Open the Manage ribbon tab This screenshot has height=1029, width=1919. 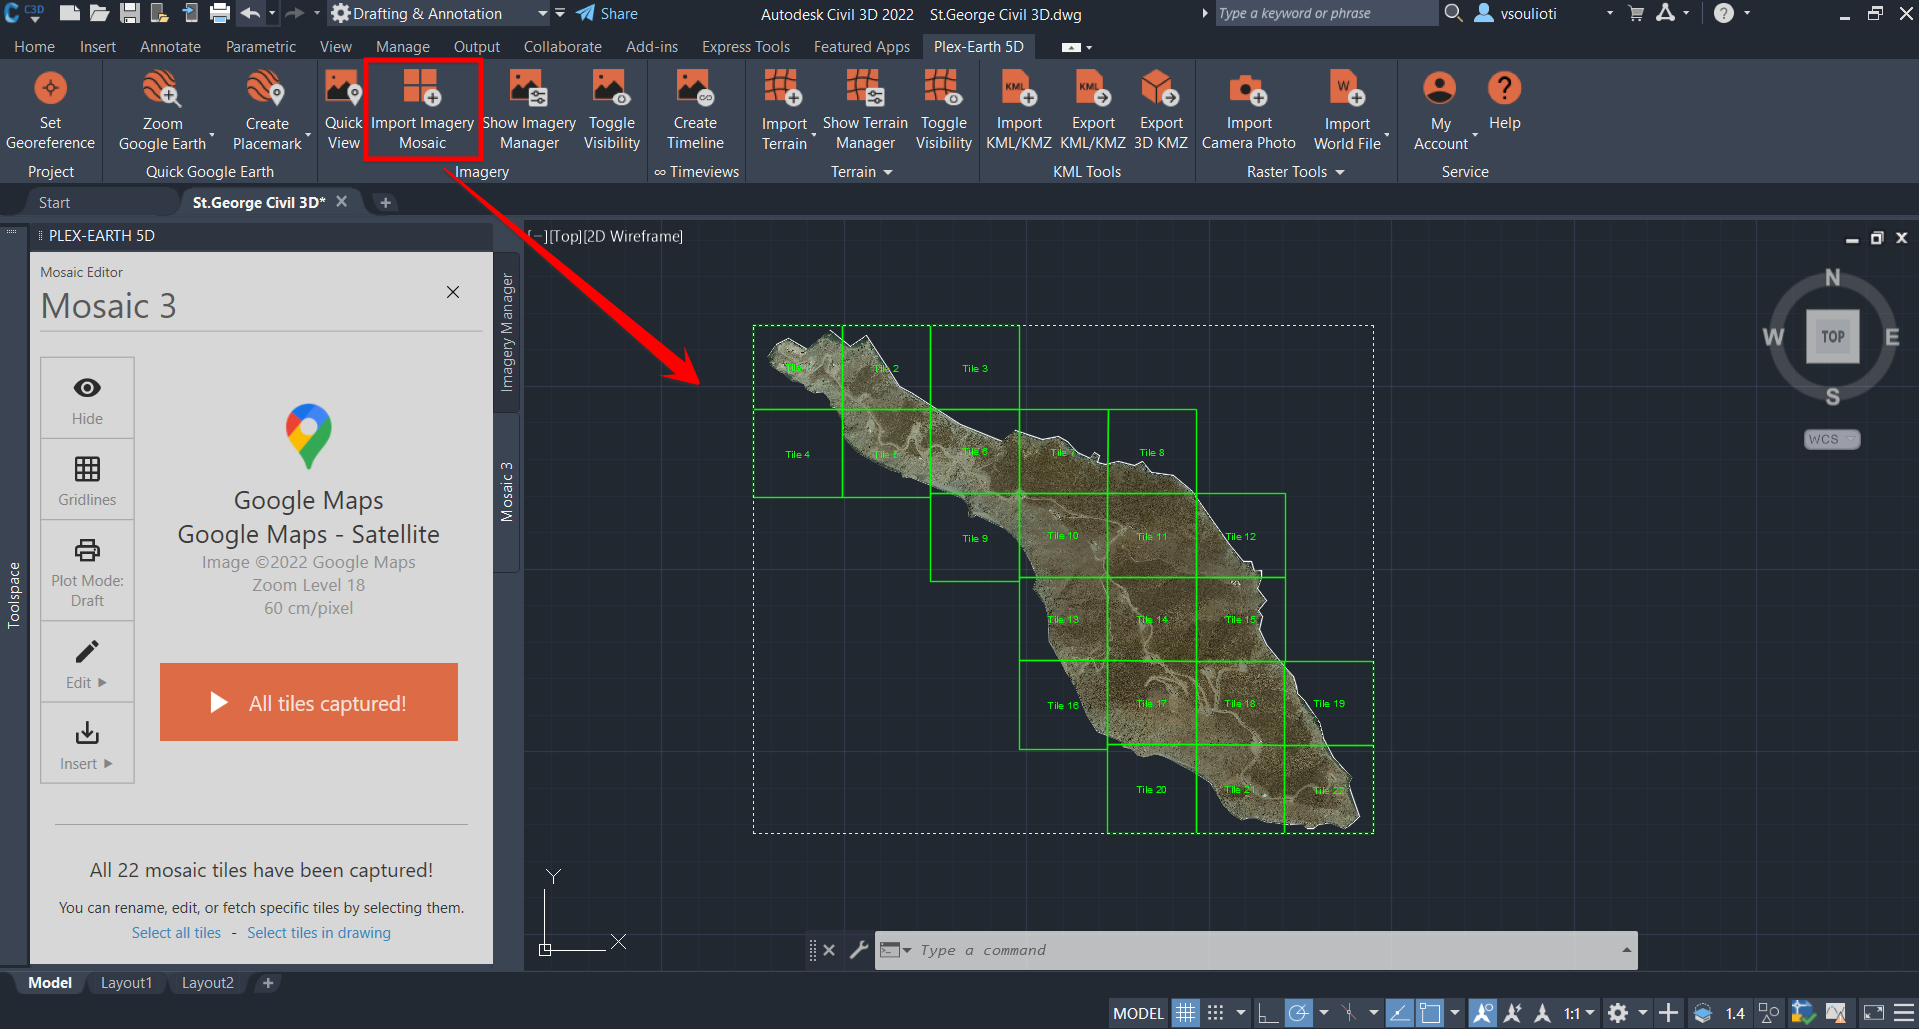point(403,47)
